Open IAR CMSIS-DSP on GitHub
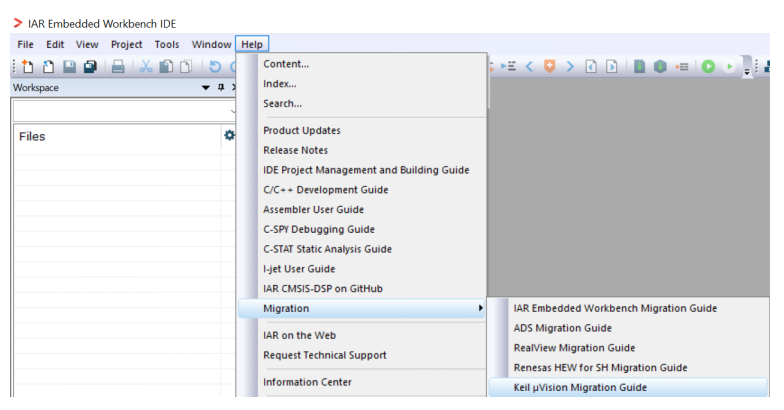 tap(322, 288)
